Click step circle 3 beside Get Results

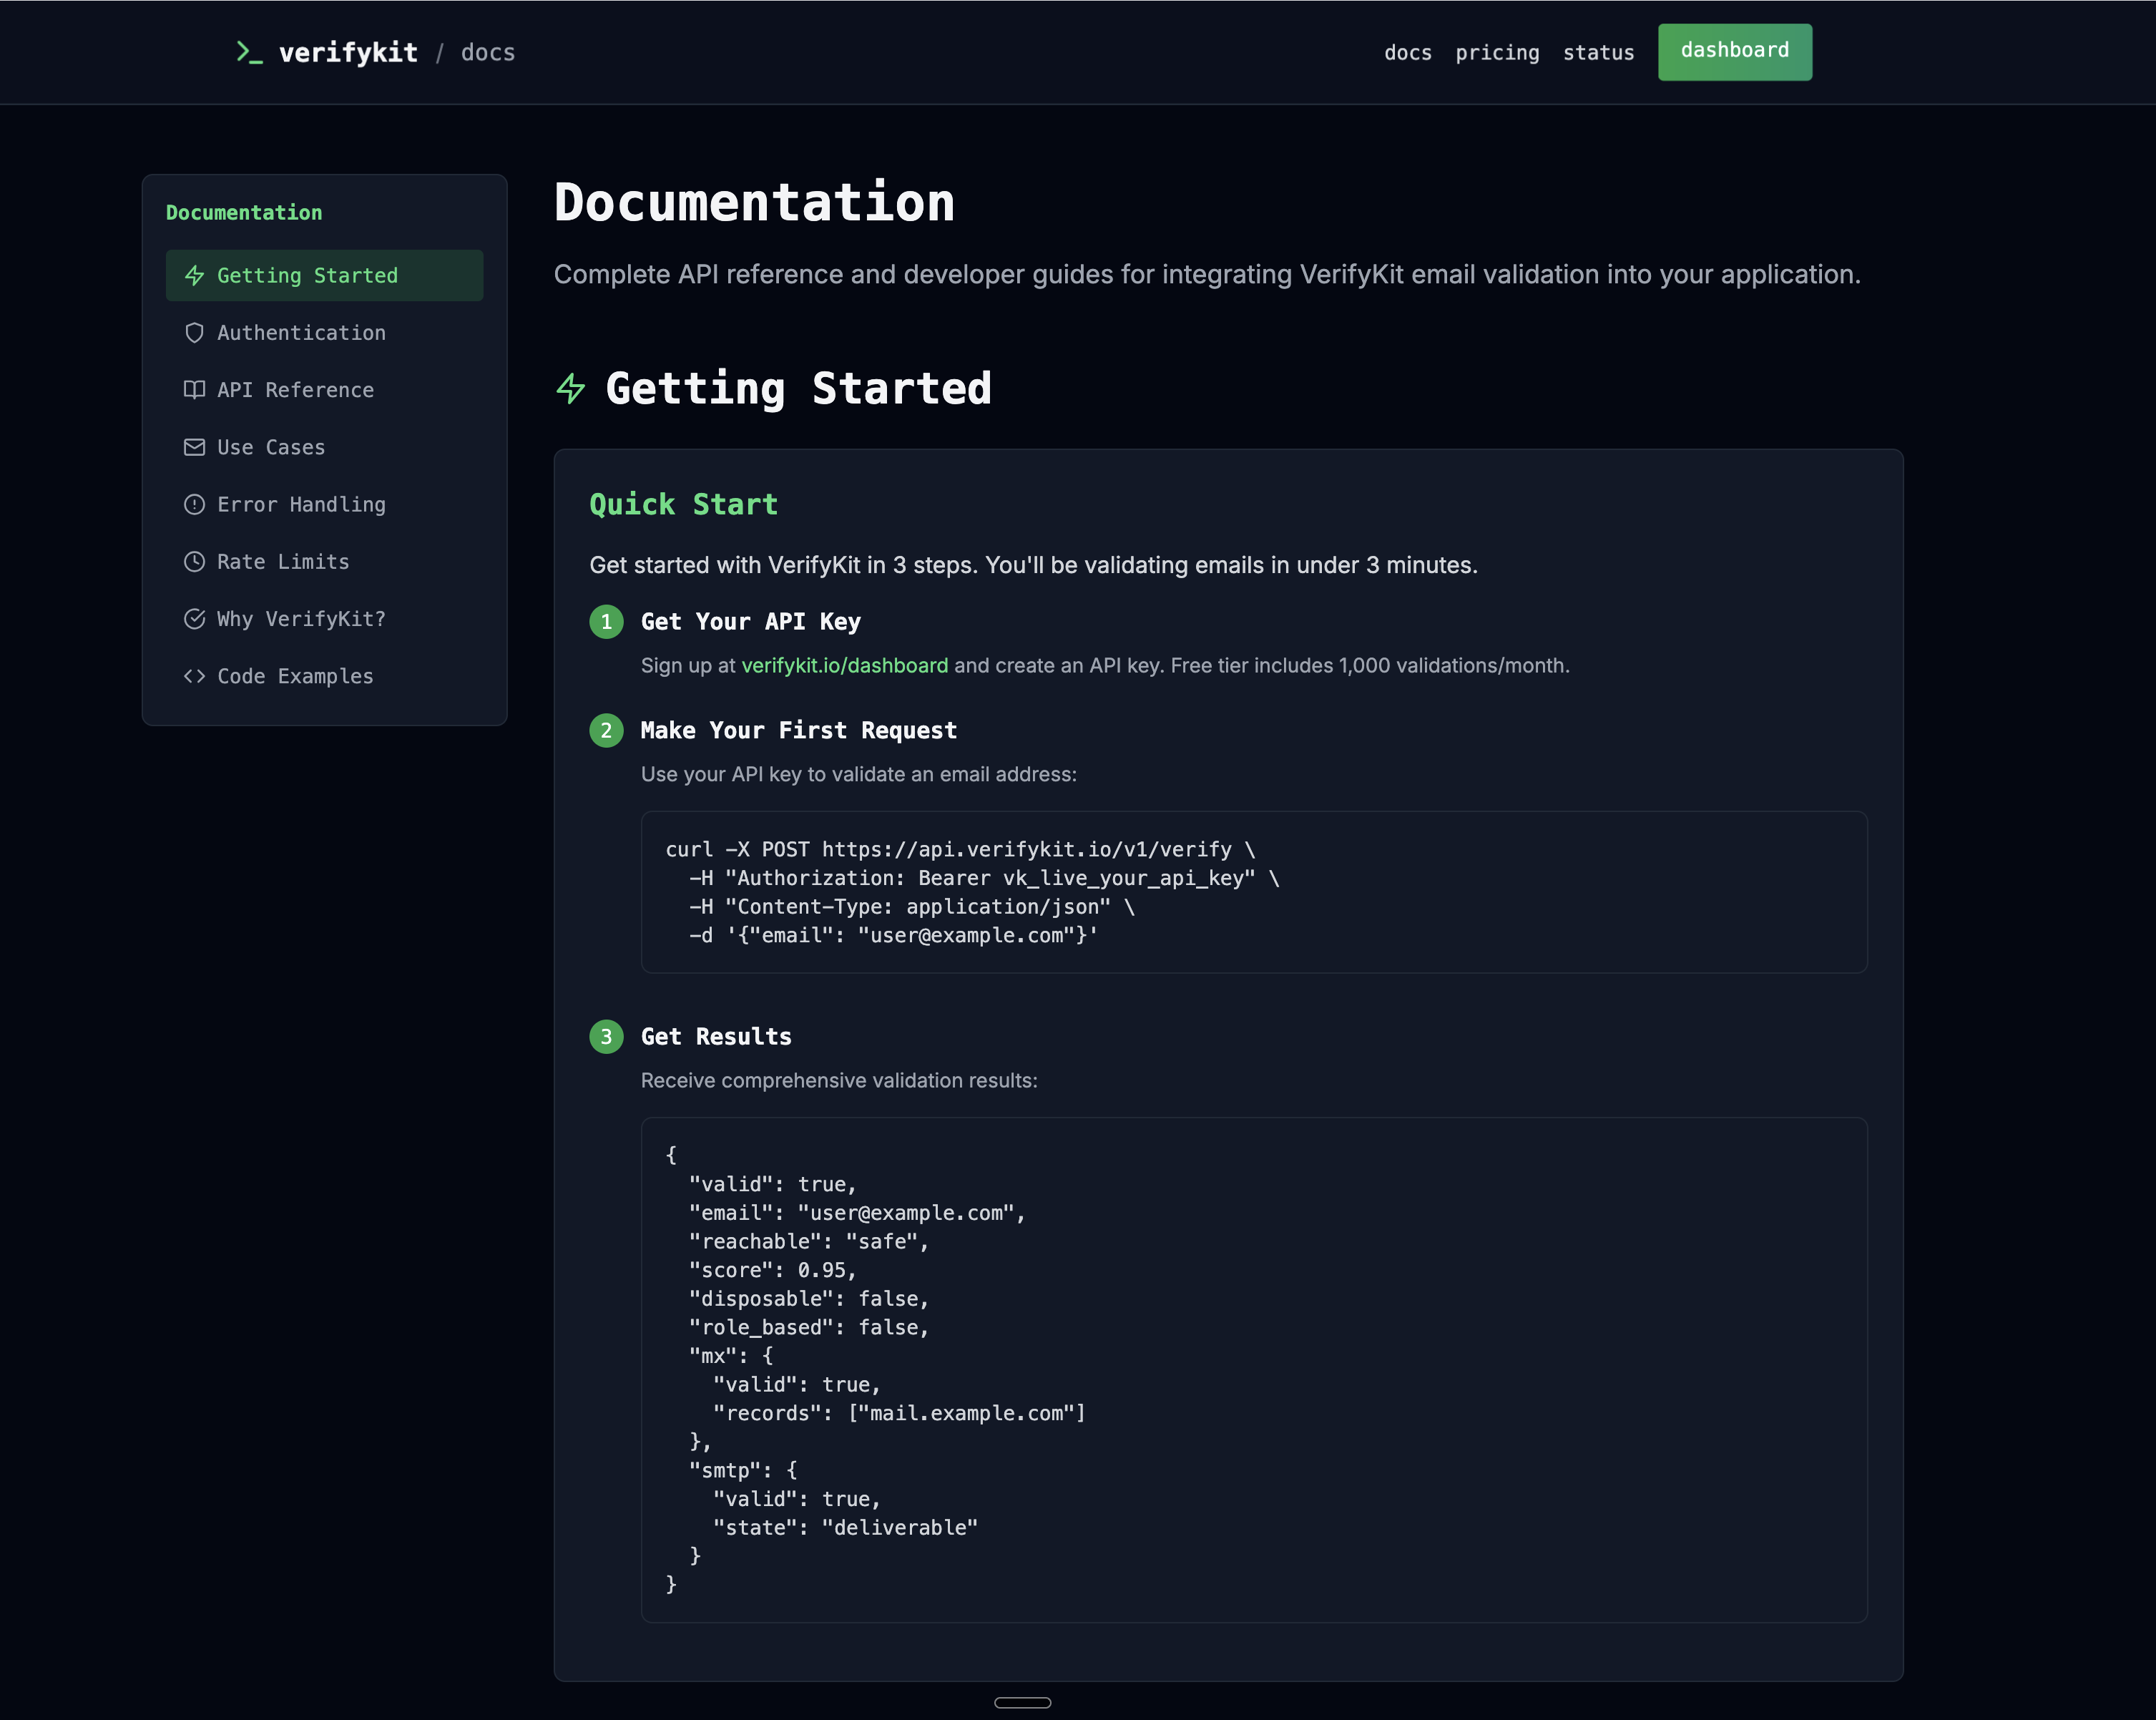(606, 1037)
